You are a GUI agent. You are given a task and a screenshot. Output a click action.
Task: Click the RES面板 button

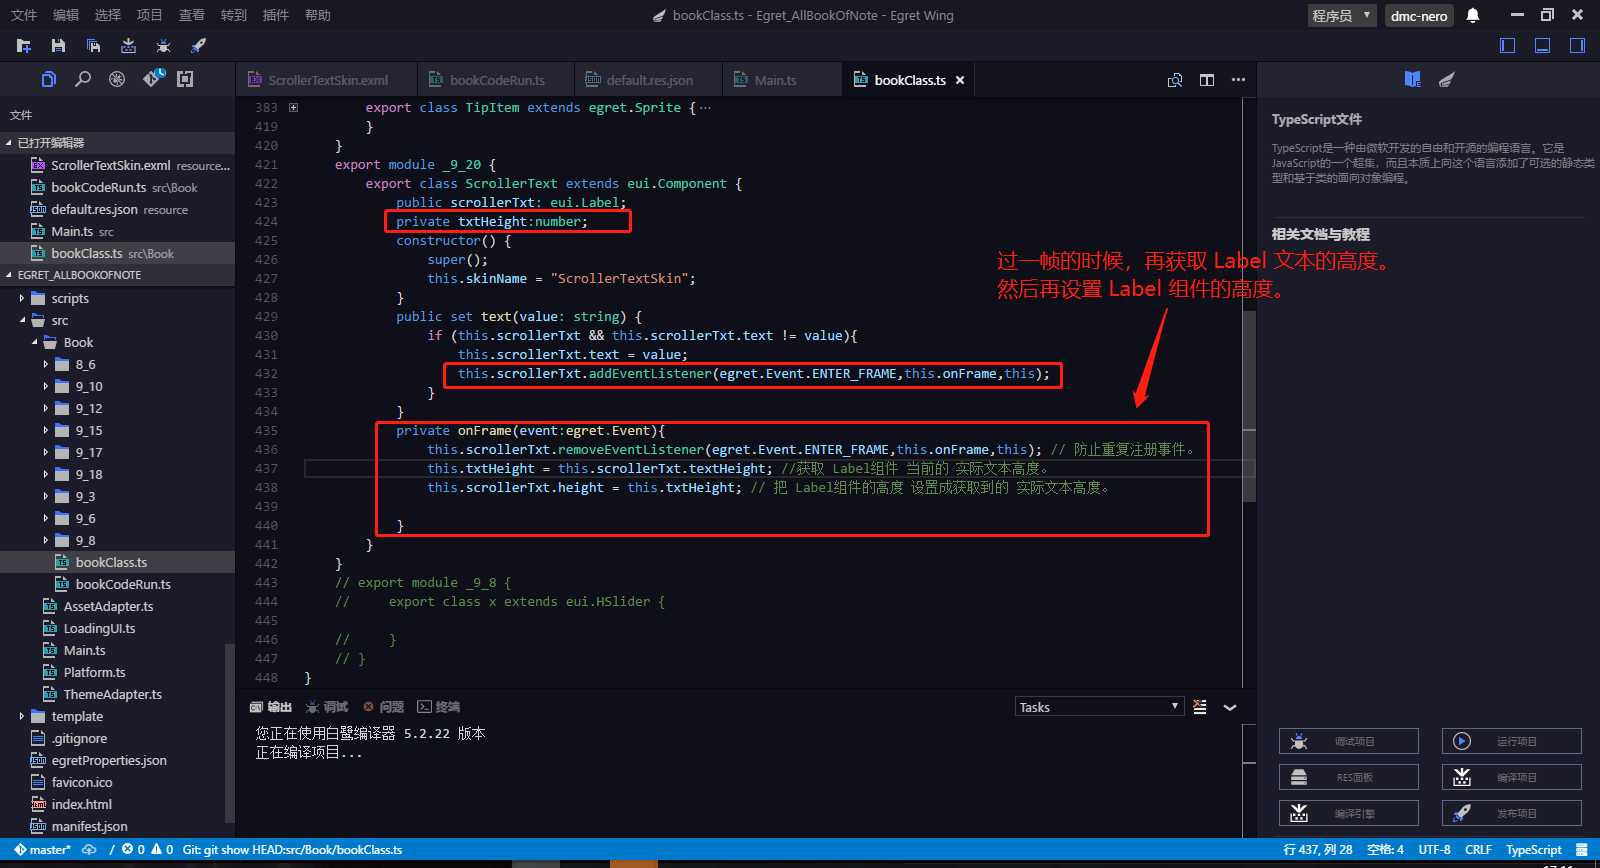(x=1348, y=777)
